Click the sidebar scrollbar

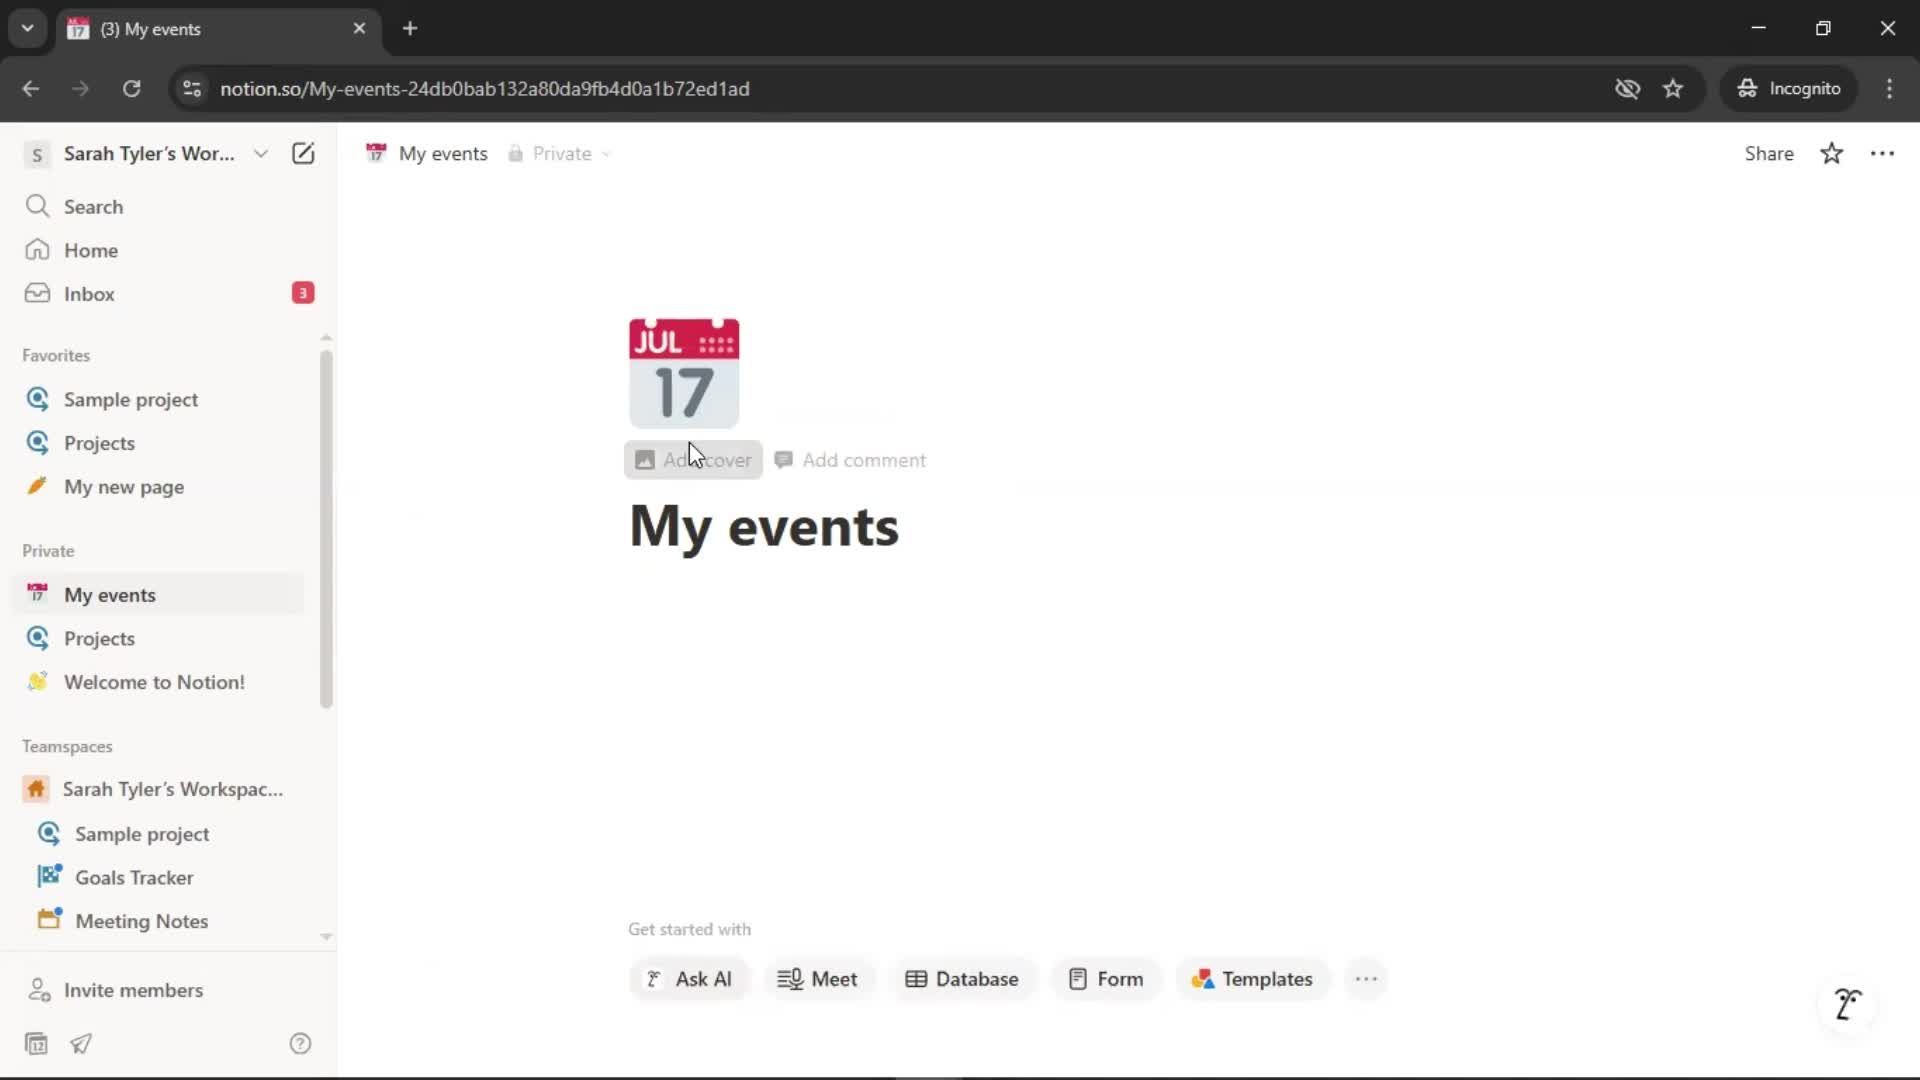[326, 529]
